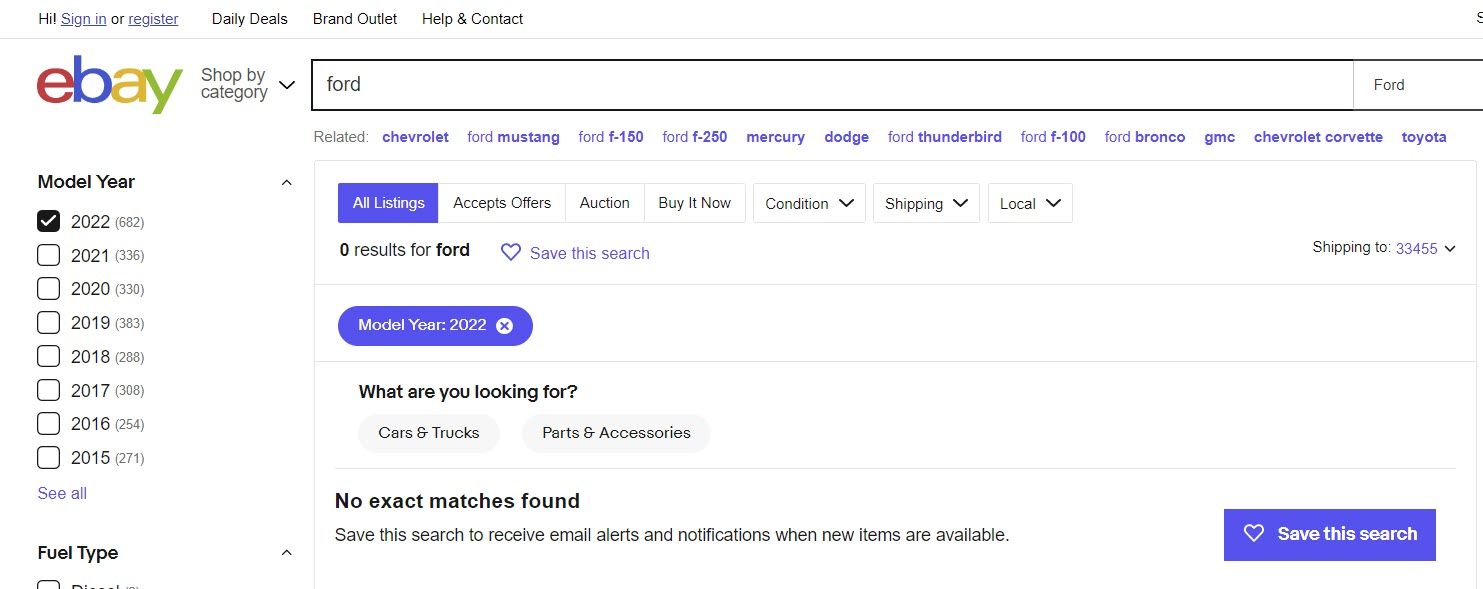Open the Local filter dropdown

(1029, 203)
